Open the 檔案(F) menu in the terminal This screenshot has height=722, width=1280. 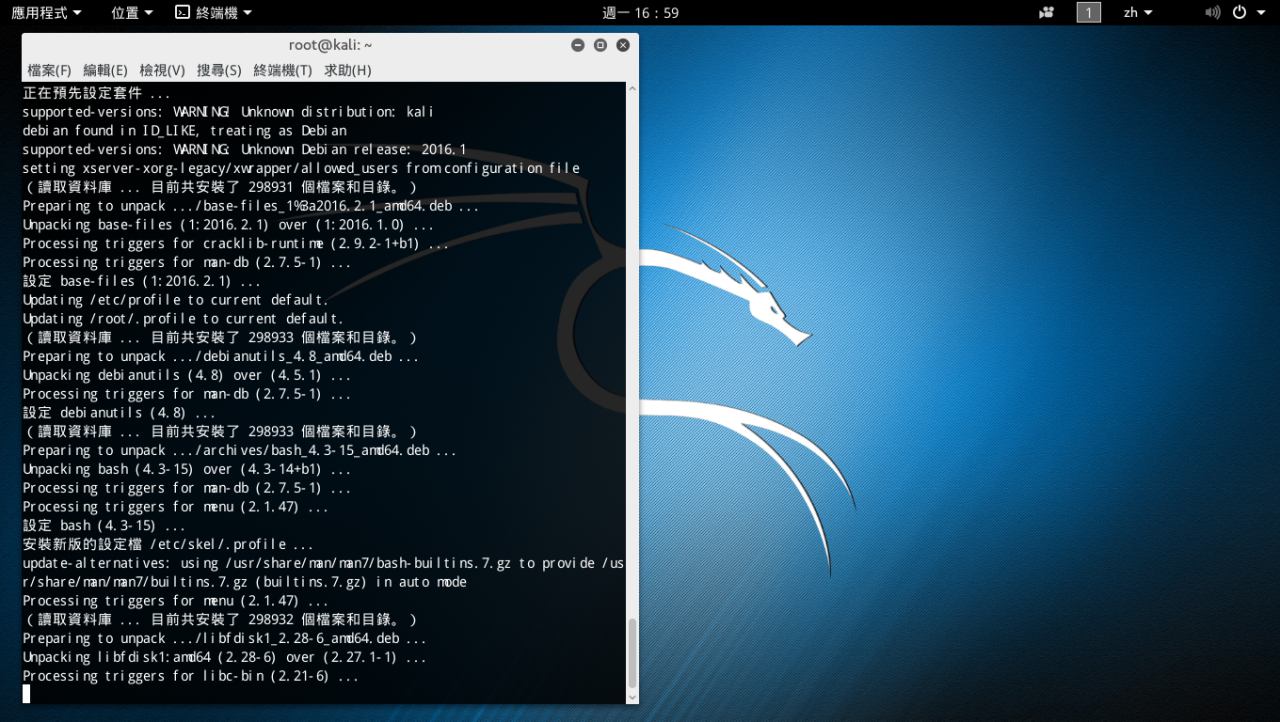tap(50, 70)
